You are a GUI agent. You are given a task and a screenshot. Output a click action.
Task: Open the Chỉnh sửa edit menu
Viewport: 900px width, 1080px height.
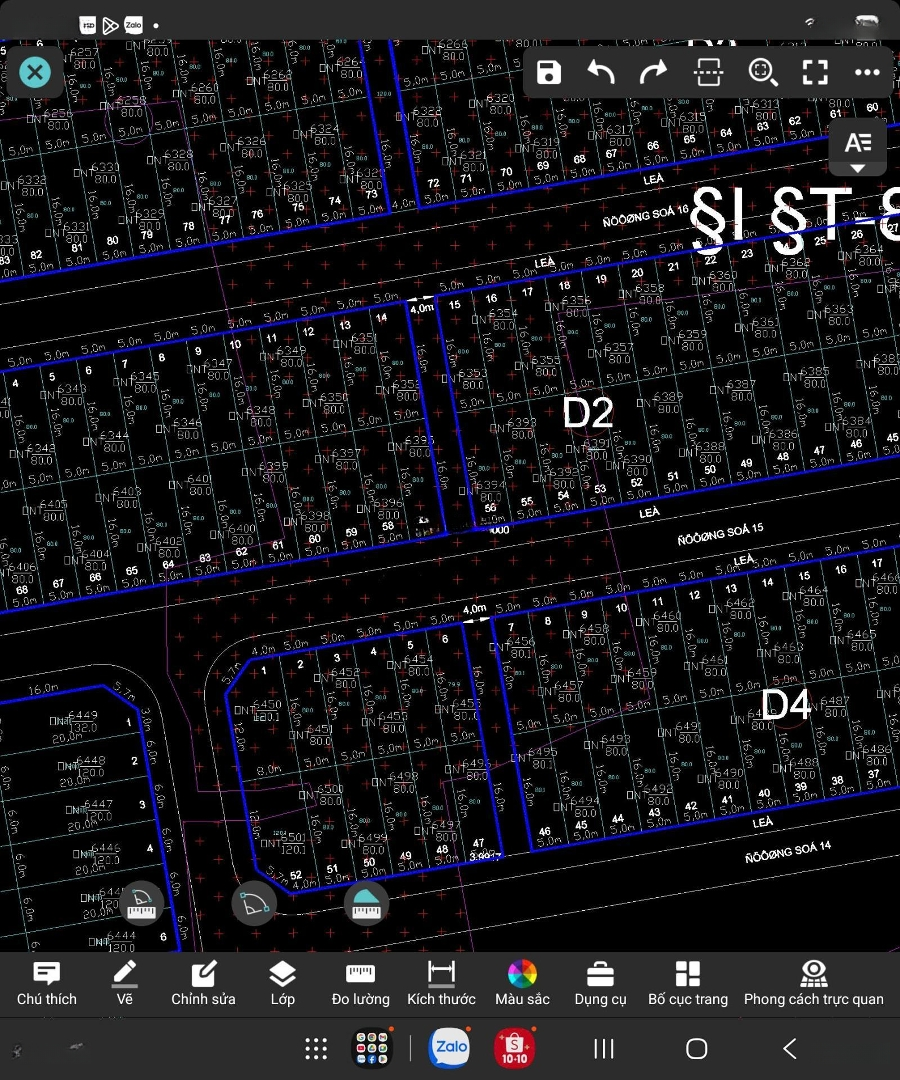pos(203,983)
